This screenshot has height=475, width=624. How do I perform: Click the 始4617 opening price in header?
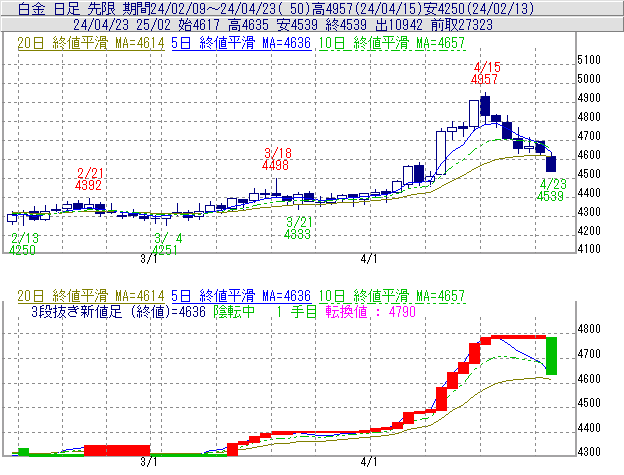pos(199,25)
